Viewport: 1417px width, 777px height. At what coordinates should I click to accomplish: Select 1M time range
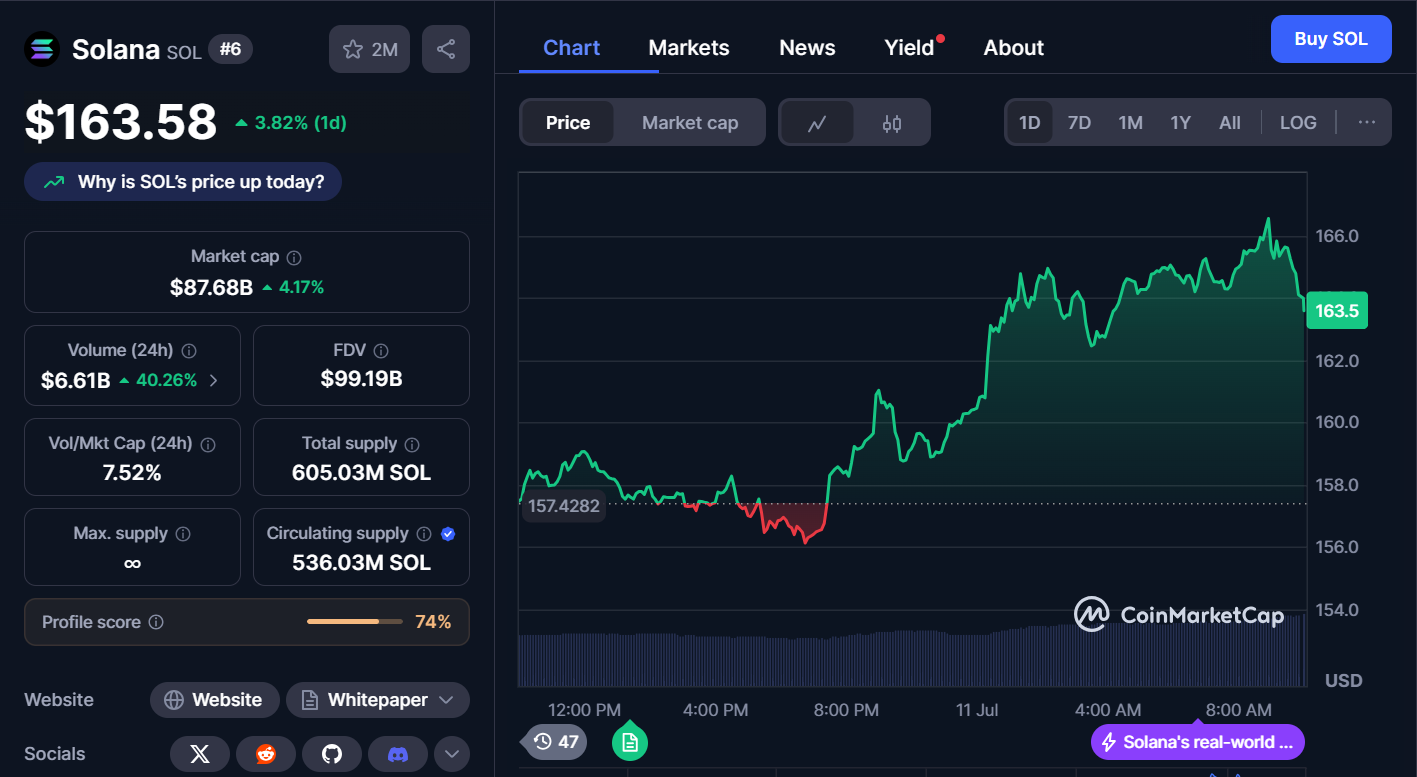coord(1130,122)
